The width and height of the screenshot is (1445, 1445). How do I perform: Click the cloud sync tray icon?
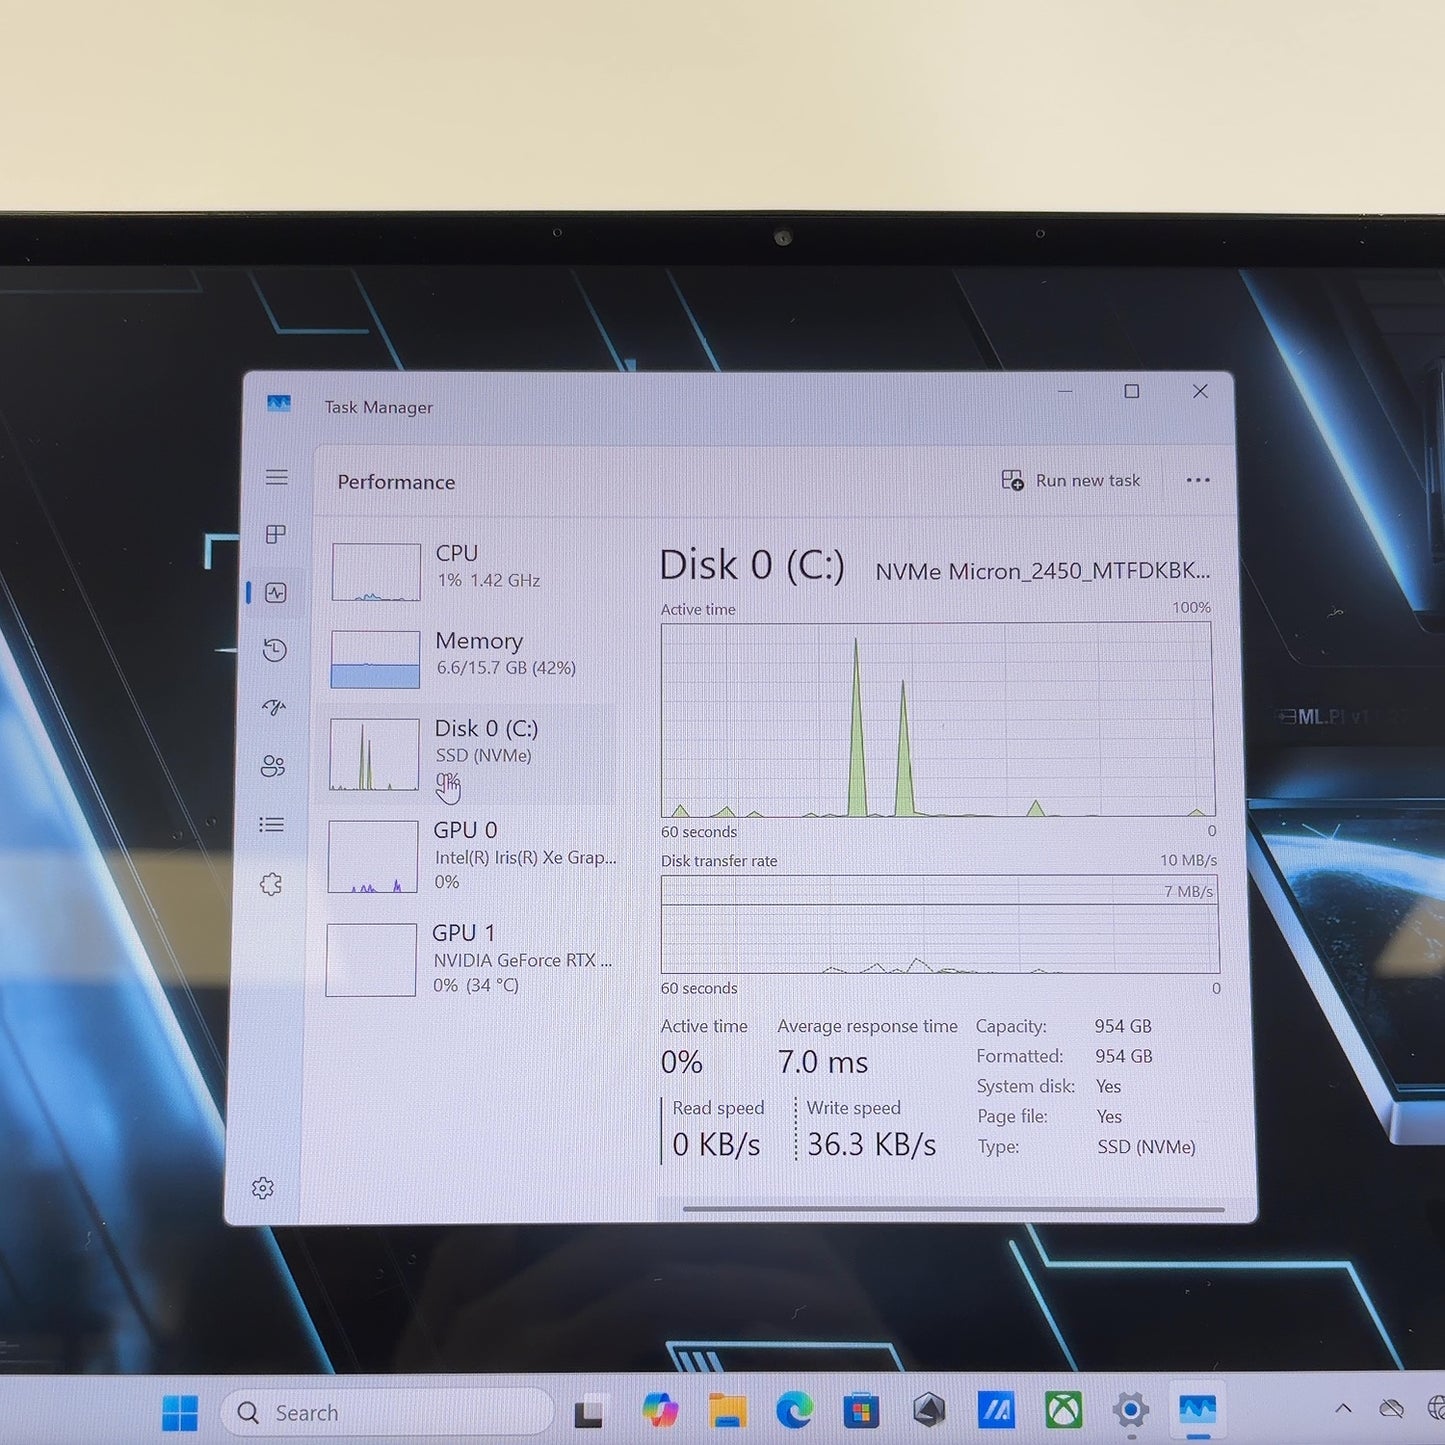1391,1409
